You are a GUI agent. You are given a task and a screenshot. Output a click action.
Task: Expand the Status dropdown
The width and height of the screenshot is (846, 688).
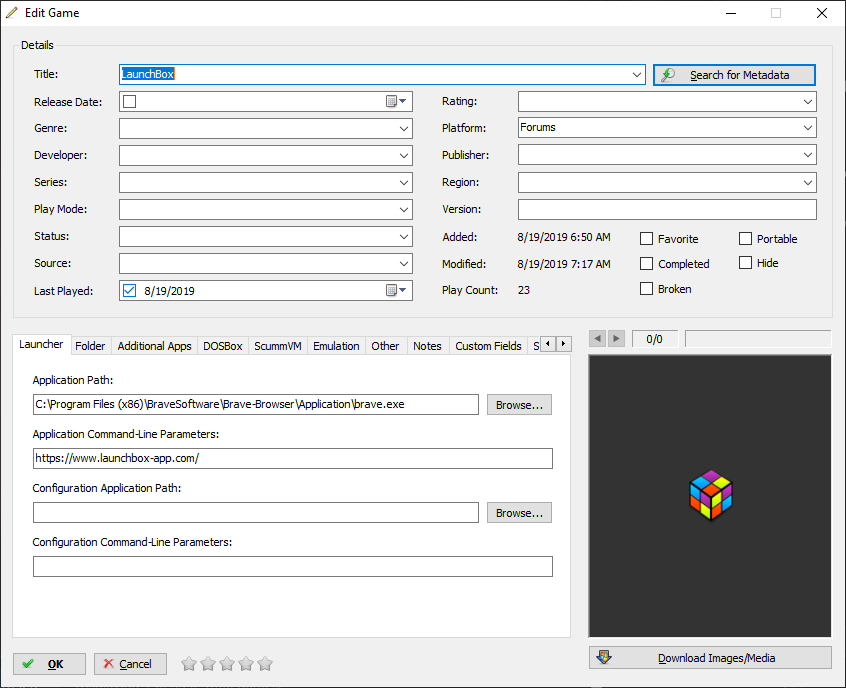tap(404, 236)
